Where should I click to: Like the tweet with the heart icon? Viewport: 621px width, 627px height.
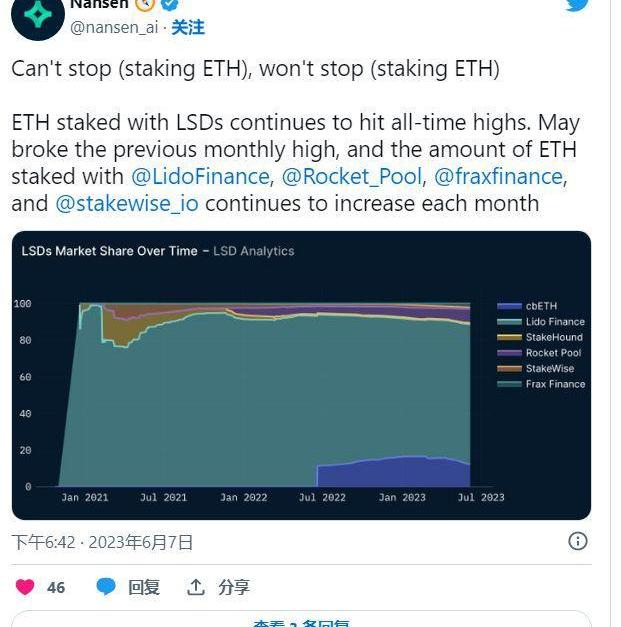tap(25, 587)
